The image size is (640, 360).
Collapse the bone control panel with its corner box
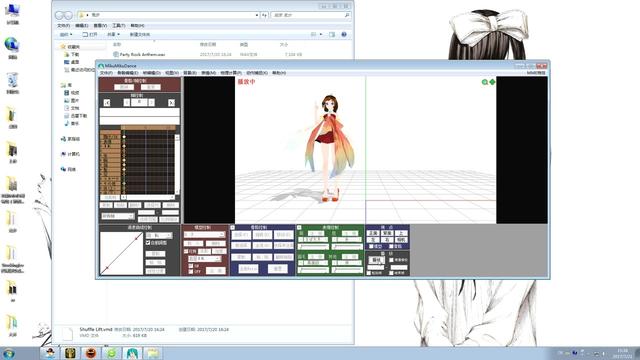coord(232,227)
